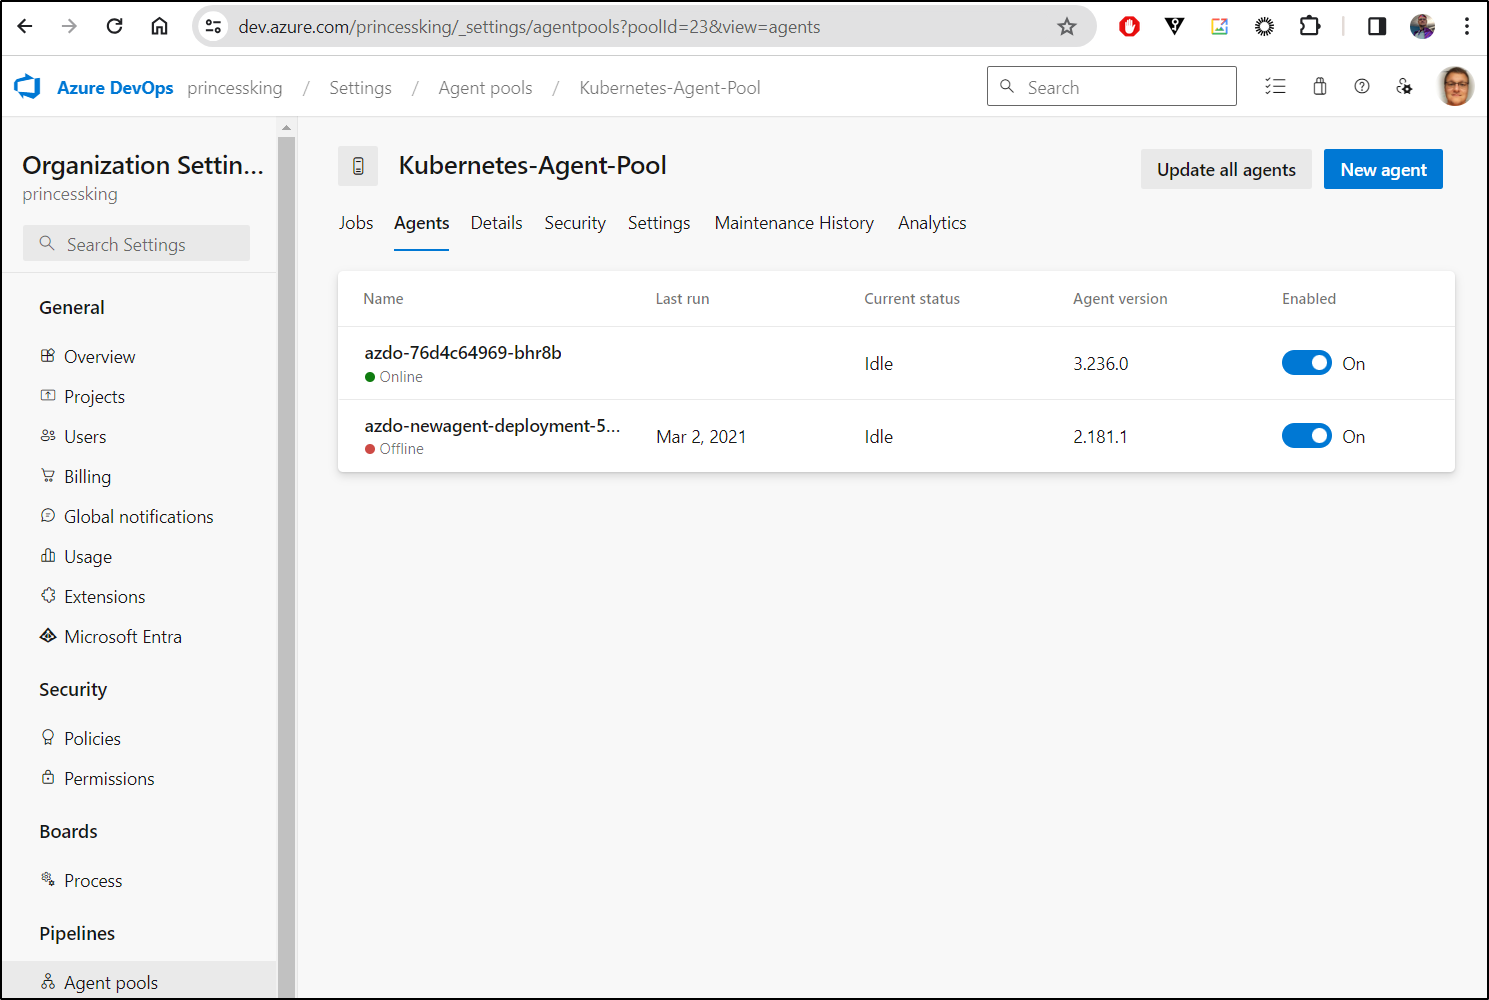
Task: Click the colorful image extension icon
Action: 1219,26
